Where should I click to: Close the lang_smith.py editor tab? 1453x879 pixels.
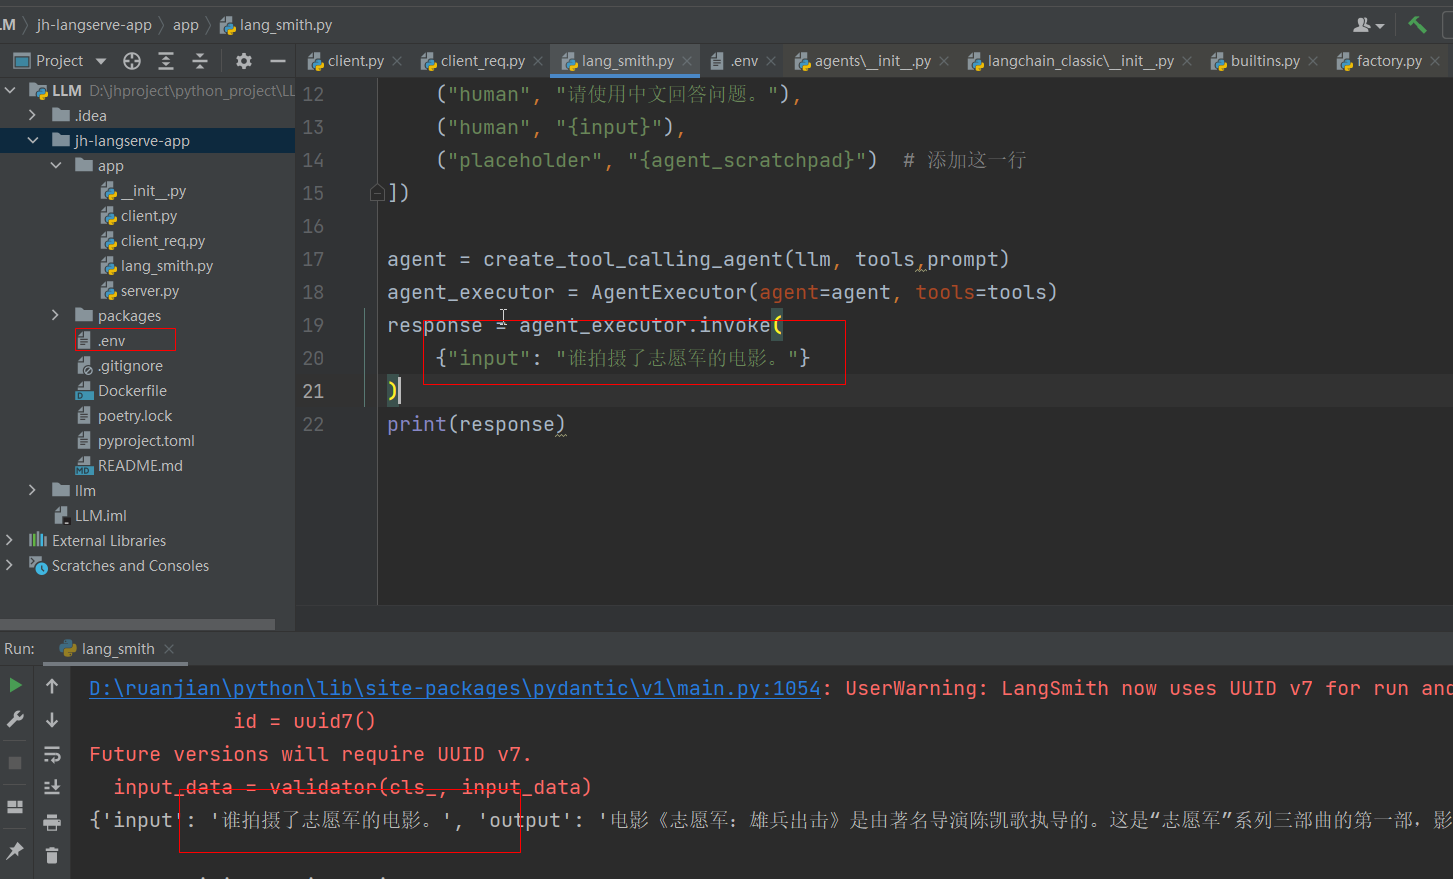[687, 61]
